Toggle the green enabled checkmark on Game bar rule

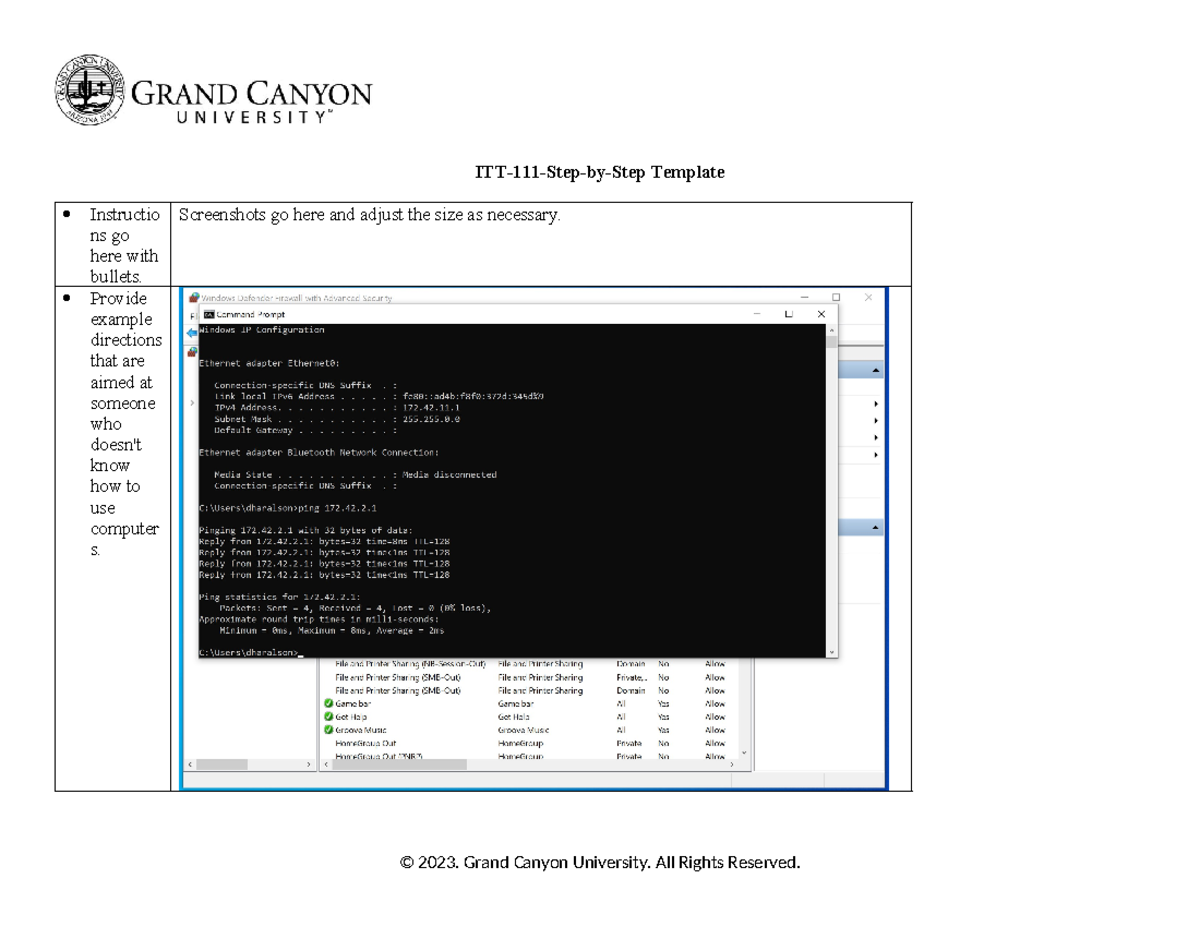(x=329, y=703)
